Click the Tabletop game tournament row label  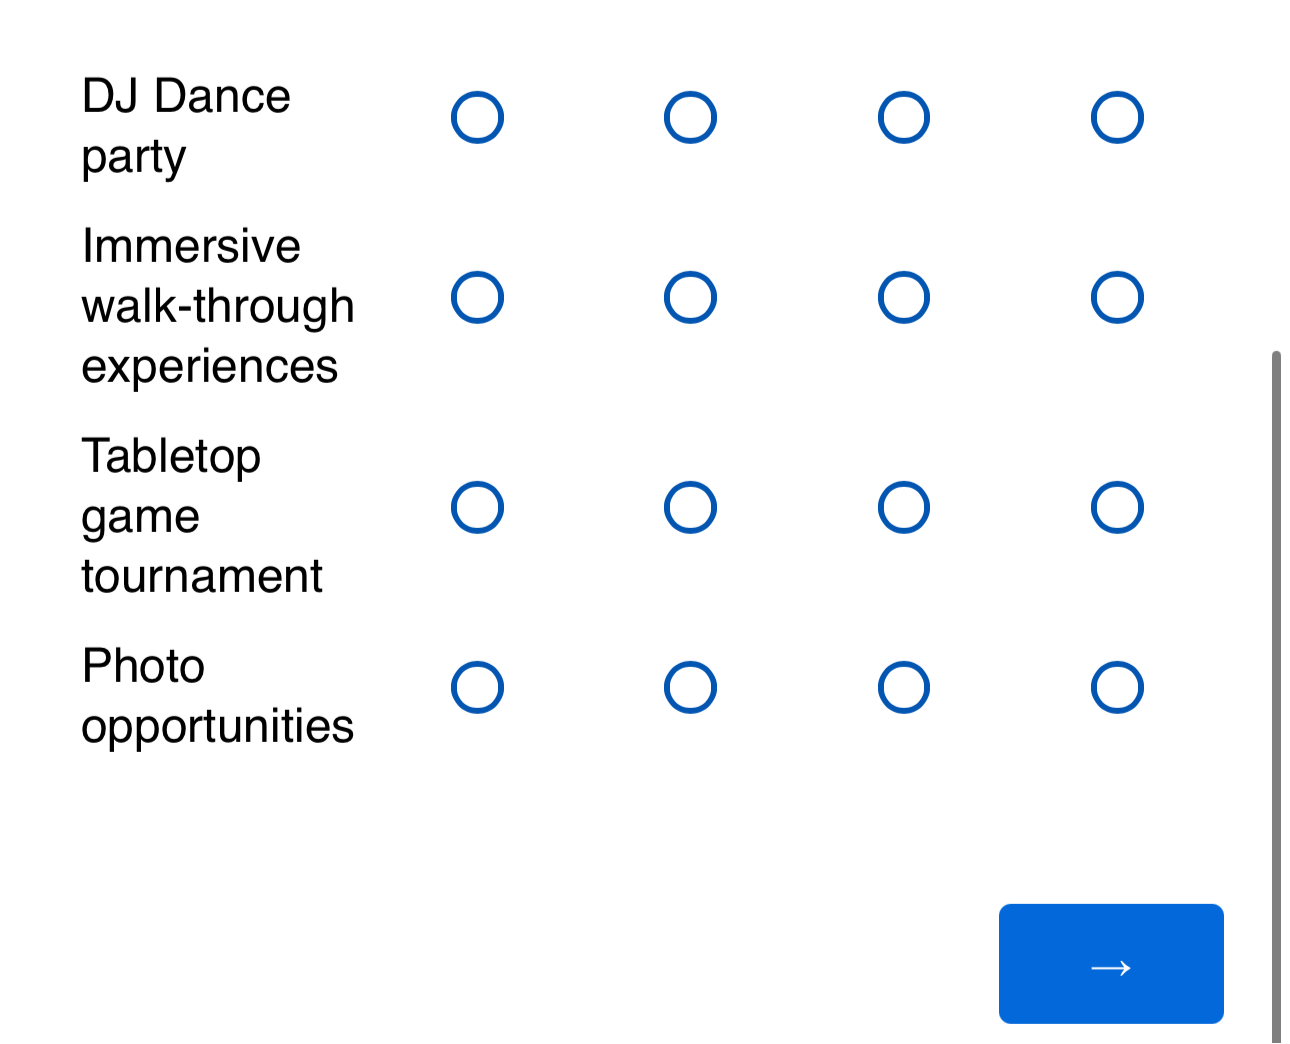[x=201, y=516]
